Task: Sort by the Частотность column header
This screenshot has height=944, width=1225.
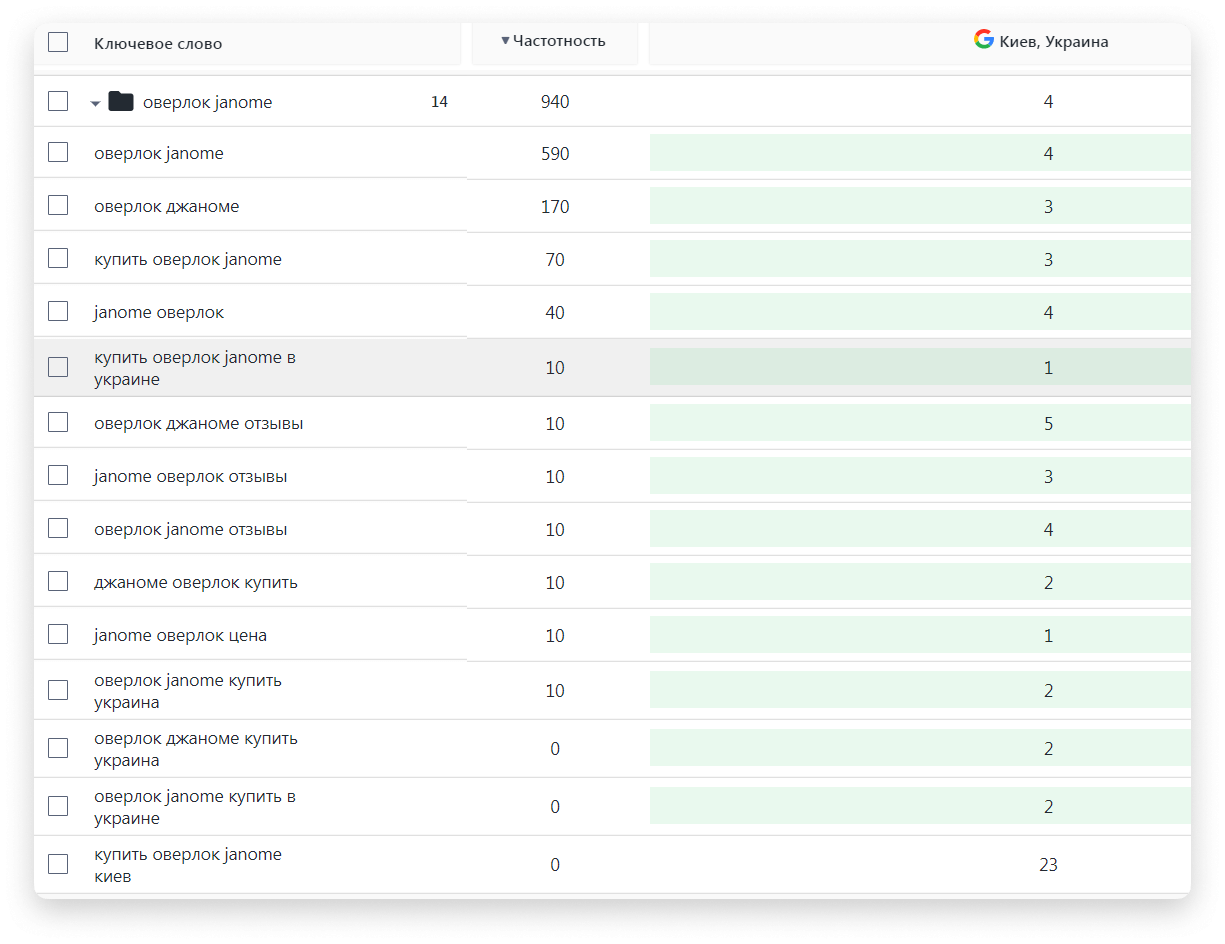Action: (x=559, y=40)
